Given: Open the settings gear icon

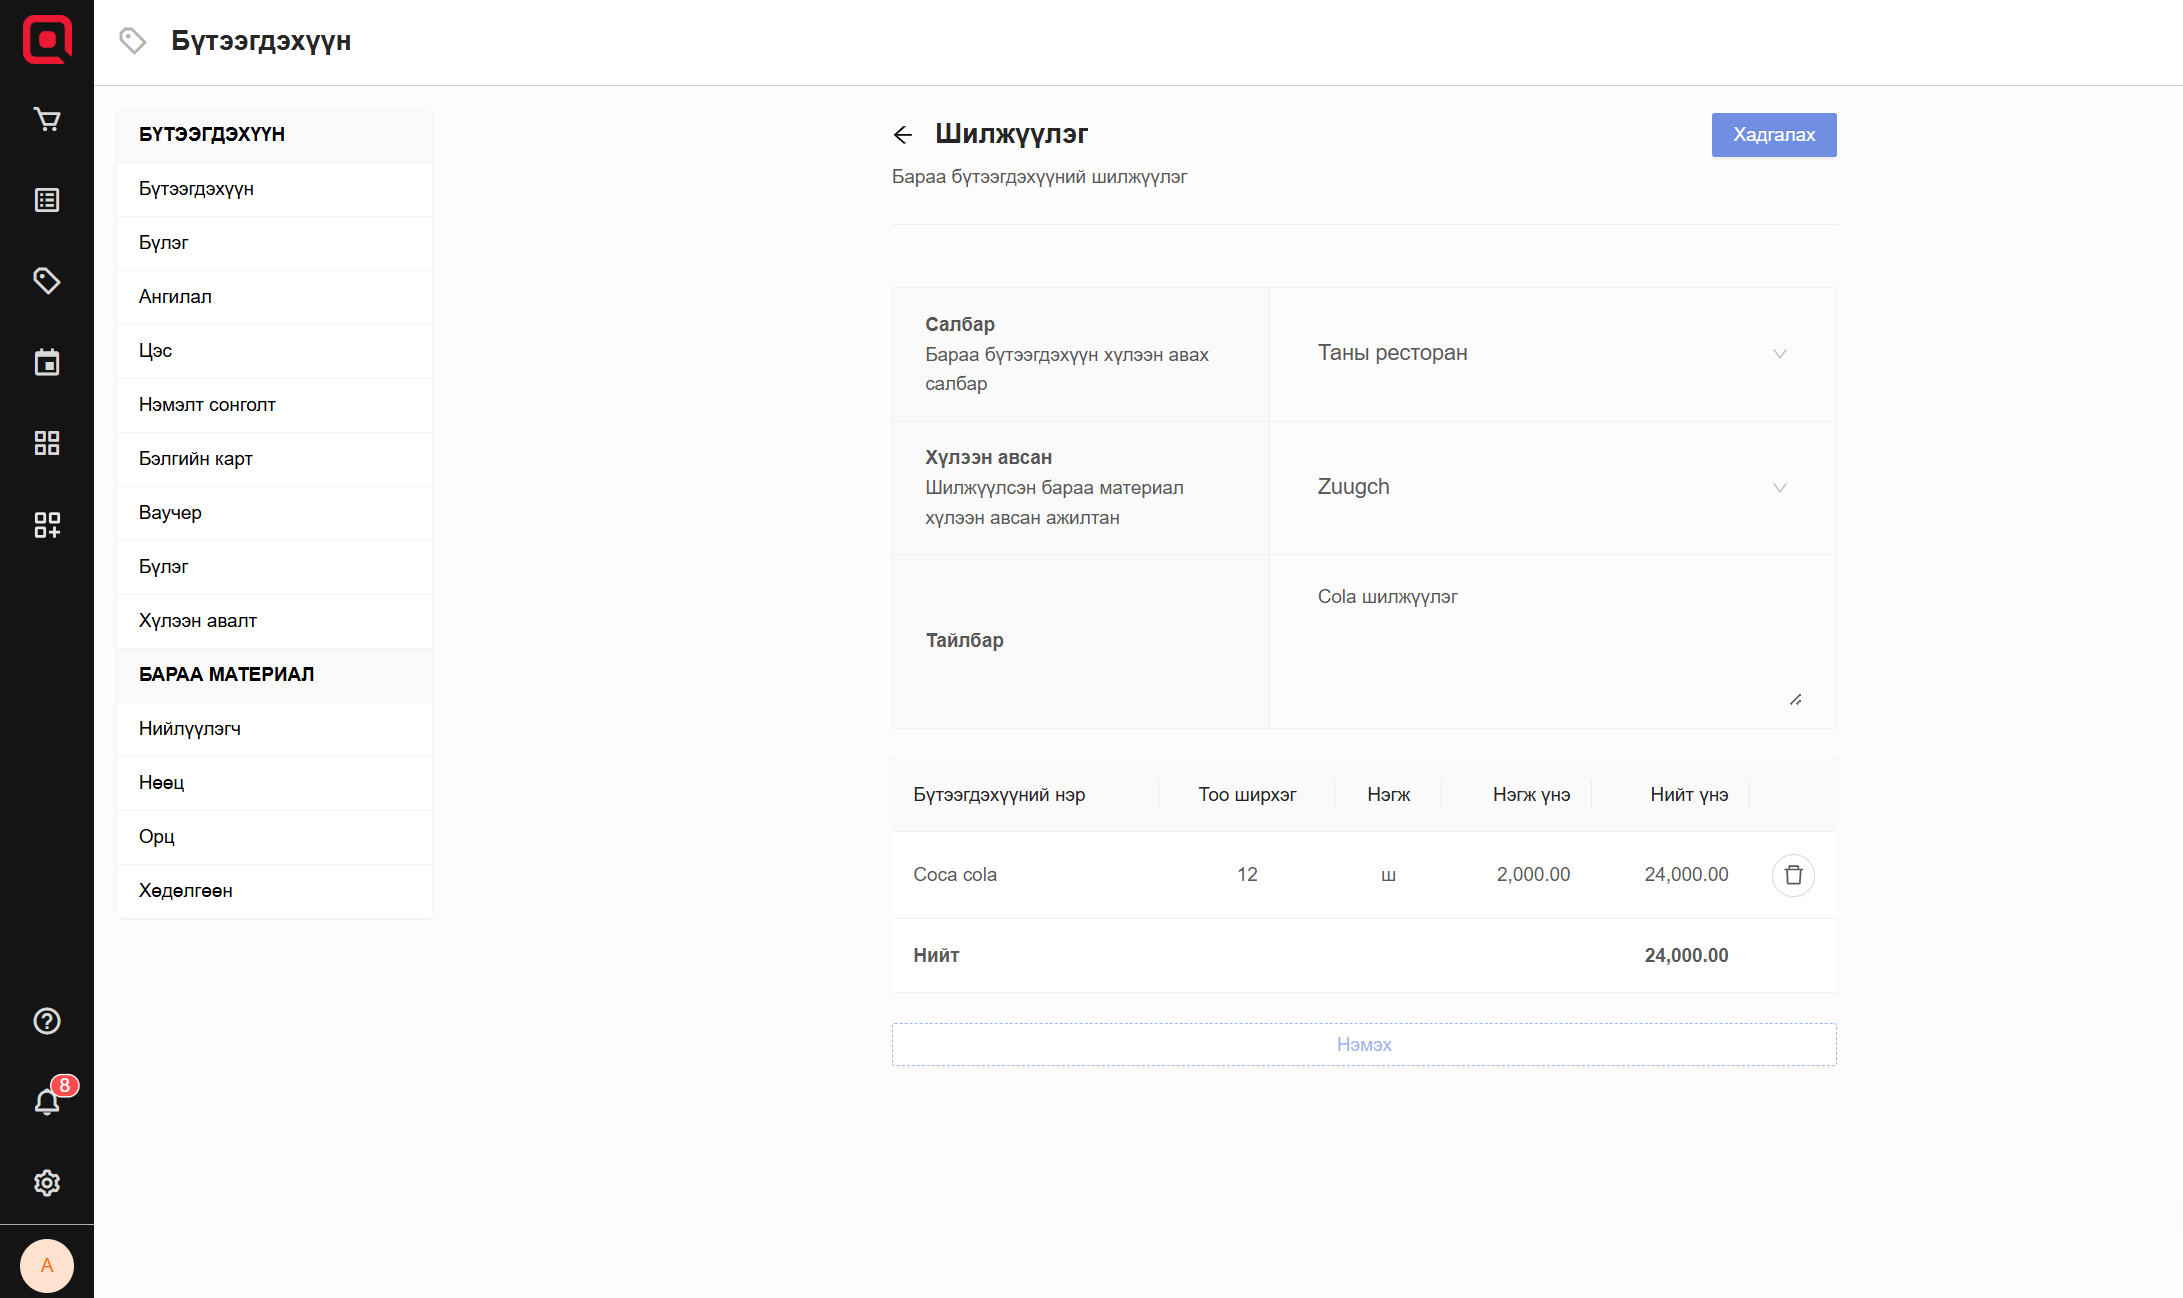Looking at the screenshot, I should click(x=47, y=1183).
